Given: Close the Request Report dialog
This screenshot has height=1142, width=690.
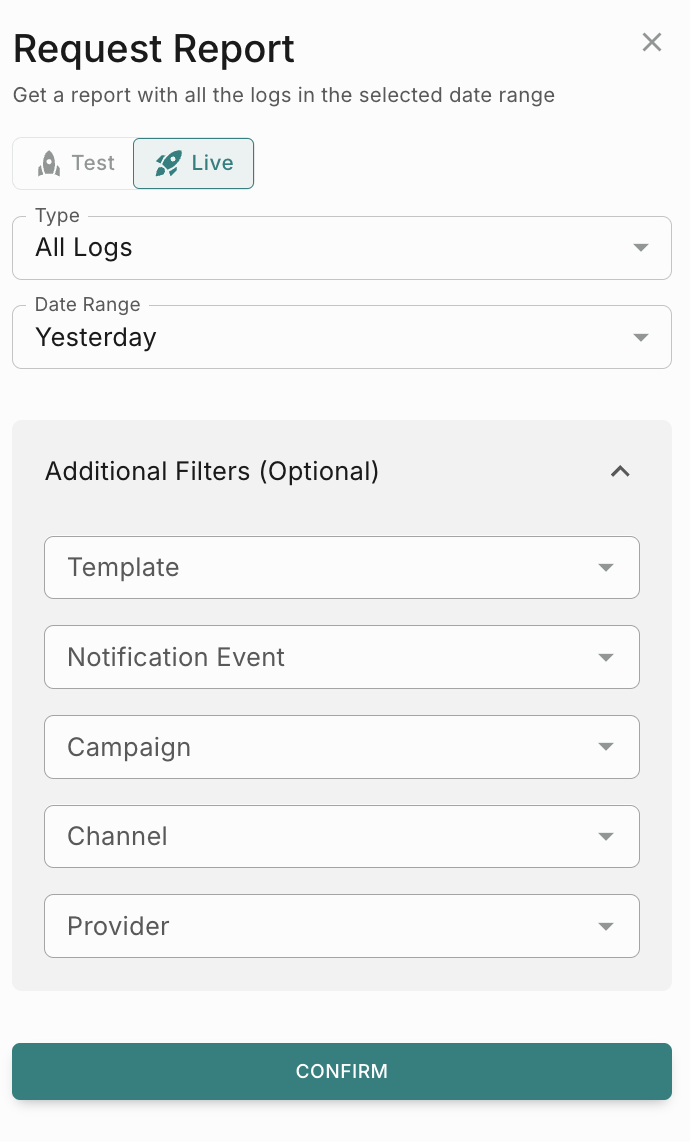Looking at the screenshot, I should point(652,42).
